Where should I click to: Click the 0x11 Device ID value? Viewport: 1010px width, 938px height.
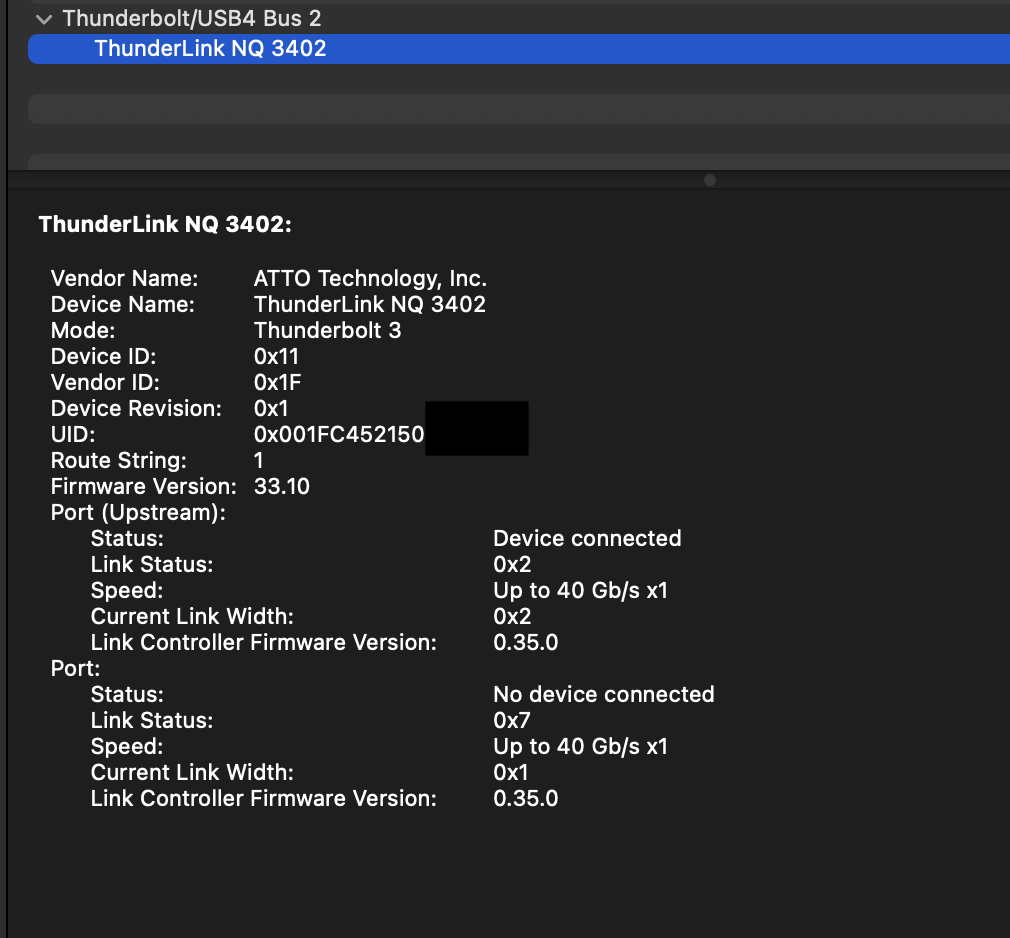coord(276,356)
